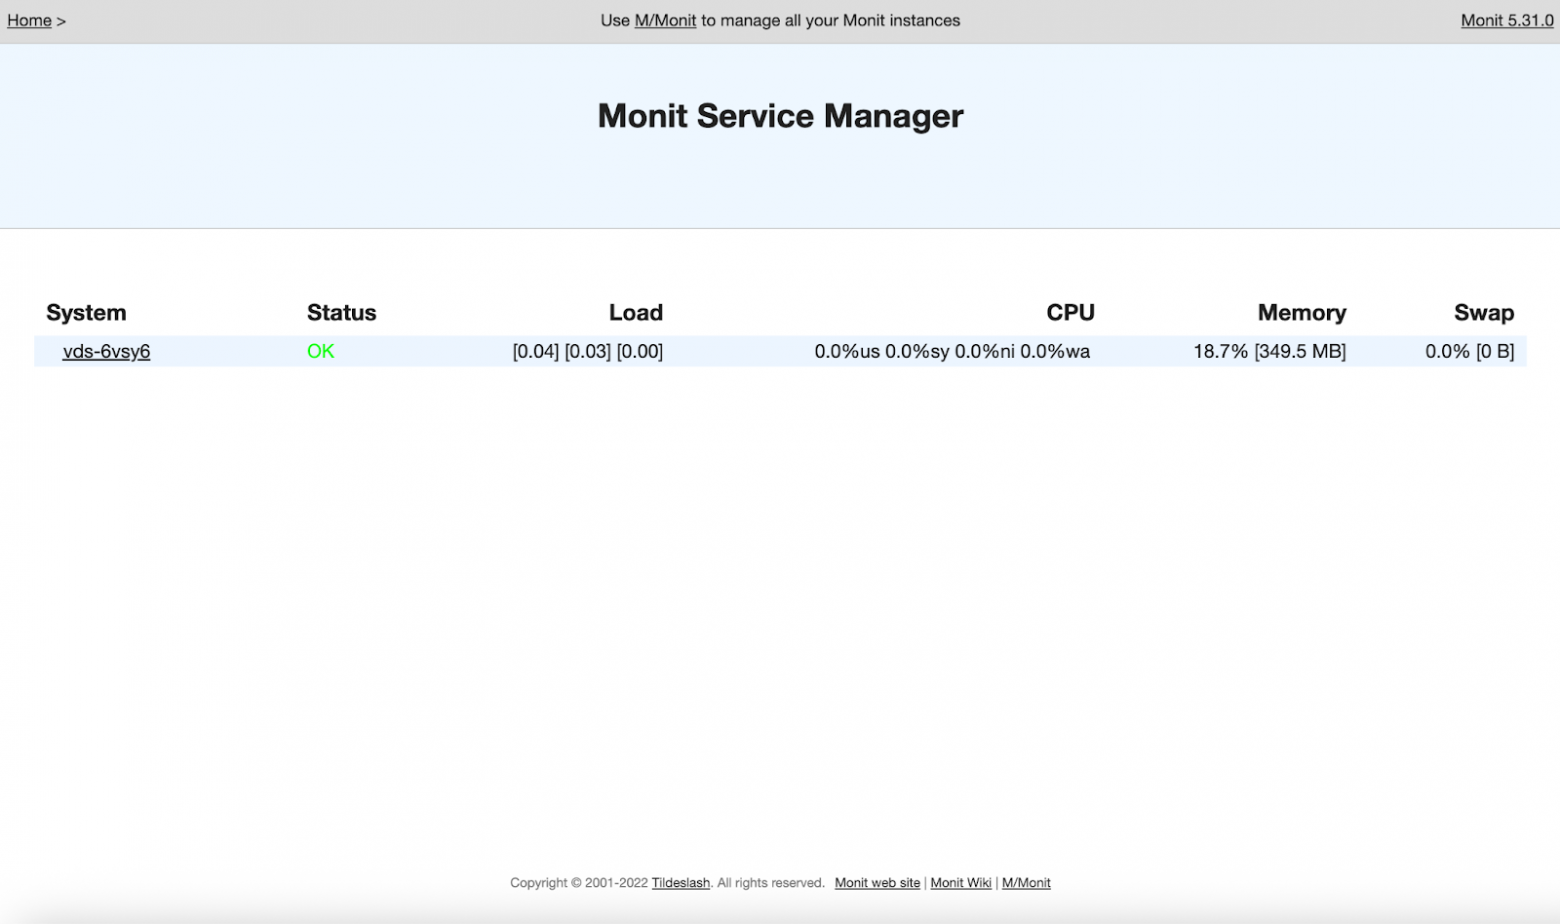Open the vds-6vsy6 system details
Screen dimensions: 1560x924
(x=106, y=351)
